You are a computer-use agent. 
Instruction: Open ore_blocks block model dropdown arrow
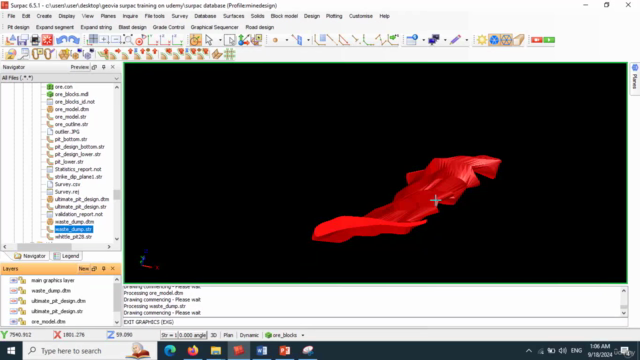[303, 335]
